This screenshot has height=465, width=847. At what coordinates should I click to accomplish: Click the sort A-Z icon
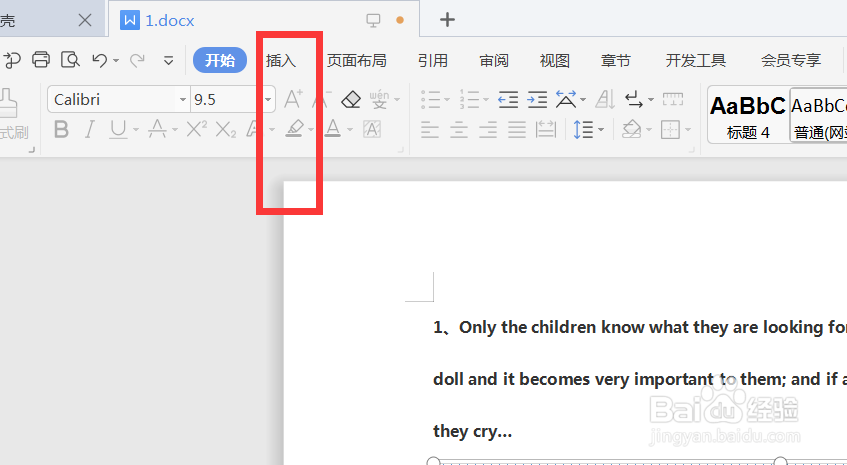[605, 99]
